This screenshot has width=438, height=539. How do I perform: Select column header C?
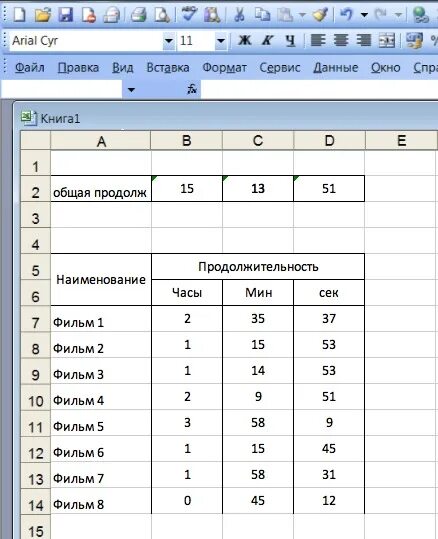click(258, 141)
